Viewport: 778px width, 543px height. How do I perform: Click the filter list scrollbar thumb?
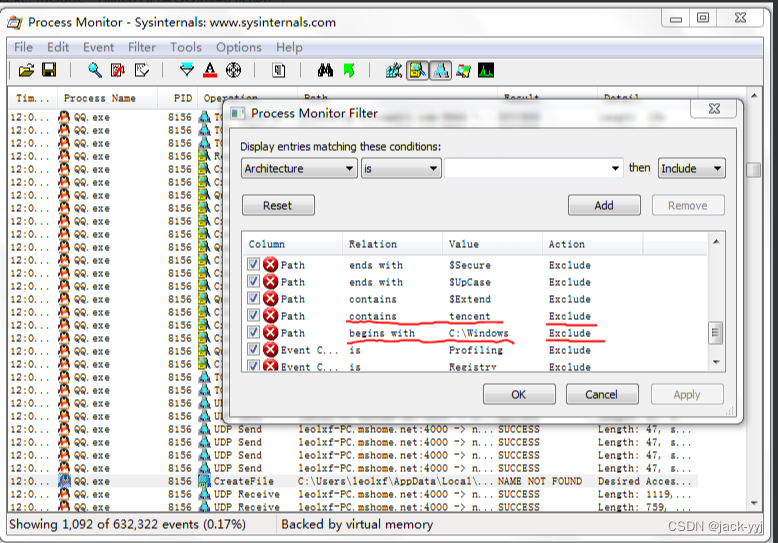(x=715, y=332)
